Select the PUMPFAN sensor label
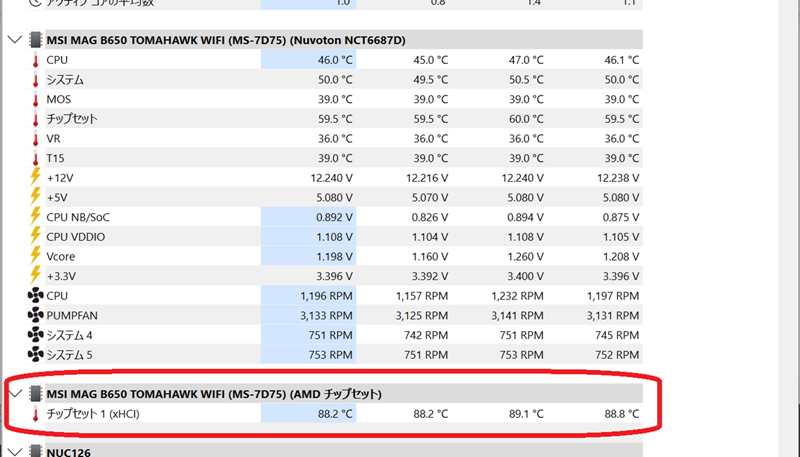The width and height of the screenshot is (800, 457). tap(72, 316)
